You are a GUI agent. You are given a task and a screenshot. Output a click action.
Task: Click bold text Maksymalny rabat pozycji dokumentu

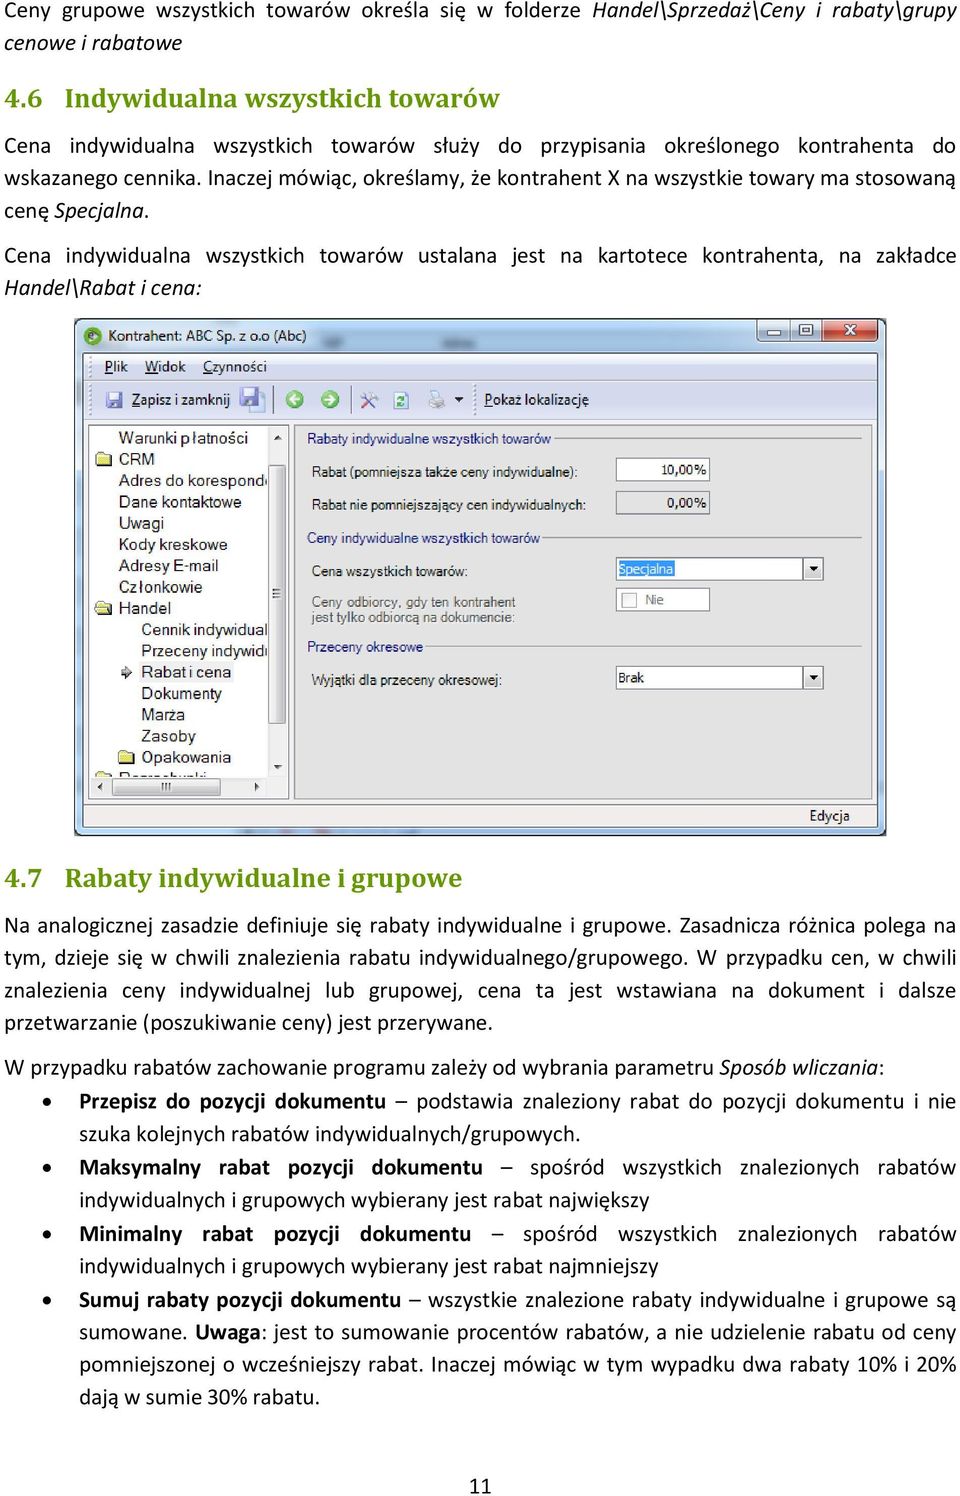pyautogui.click(x=281, y=1167)
